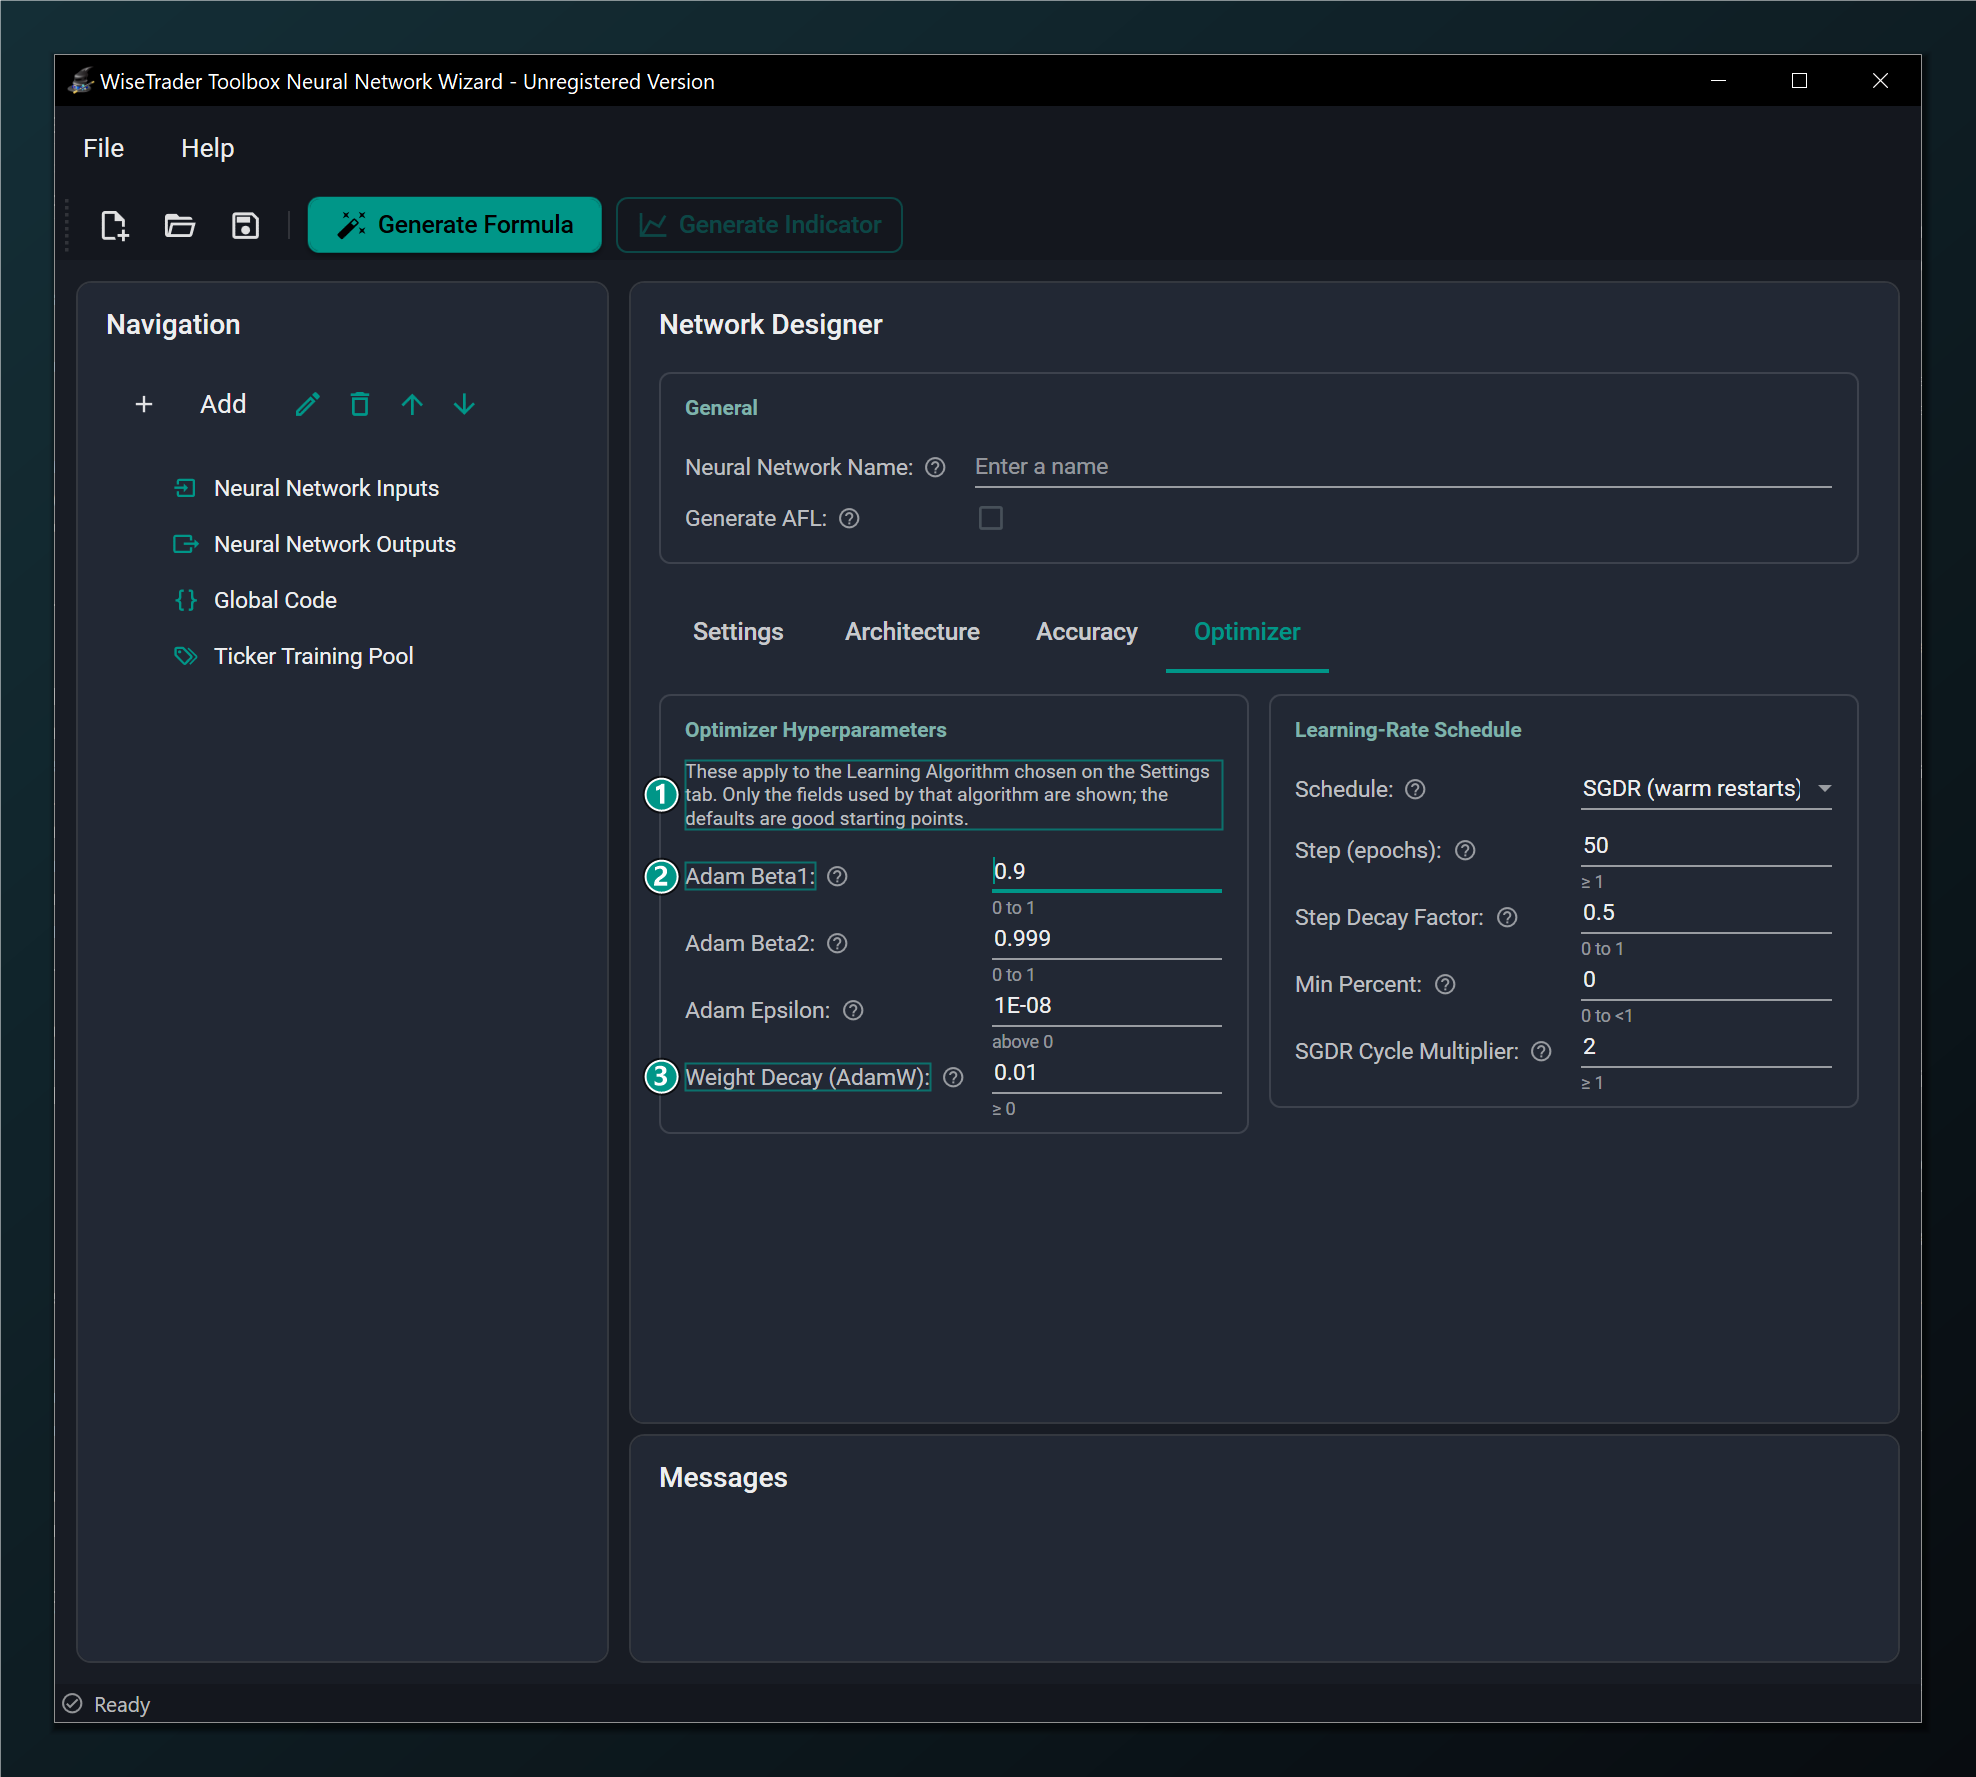Delete item using the trash icon
The height and width of the screenshot is (1777, 1976).
tap(360, 404)
